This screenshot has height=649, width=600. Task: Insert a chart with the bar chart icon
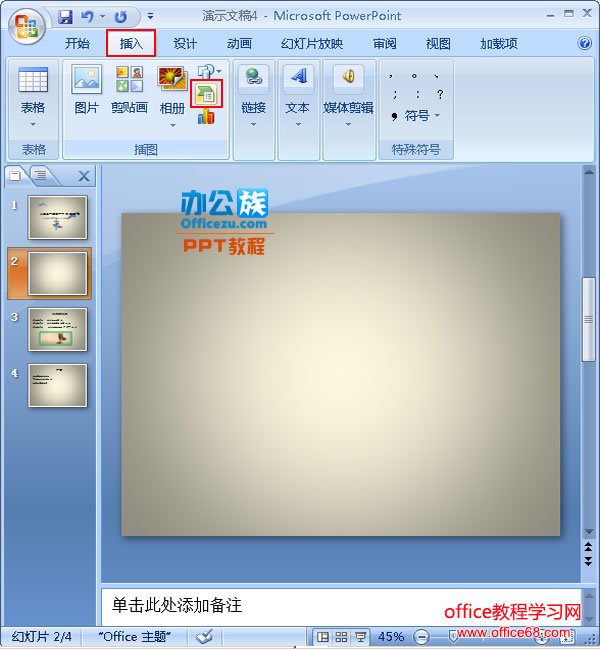206,116
